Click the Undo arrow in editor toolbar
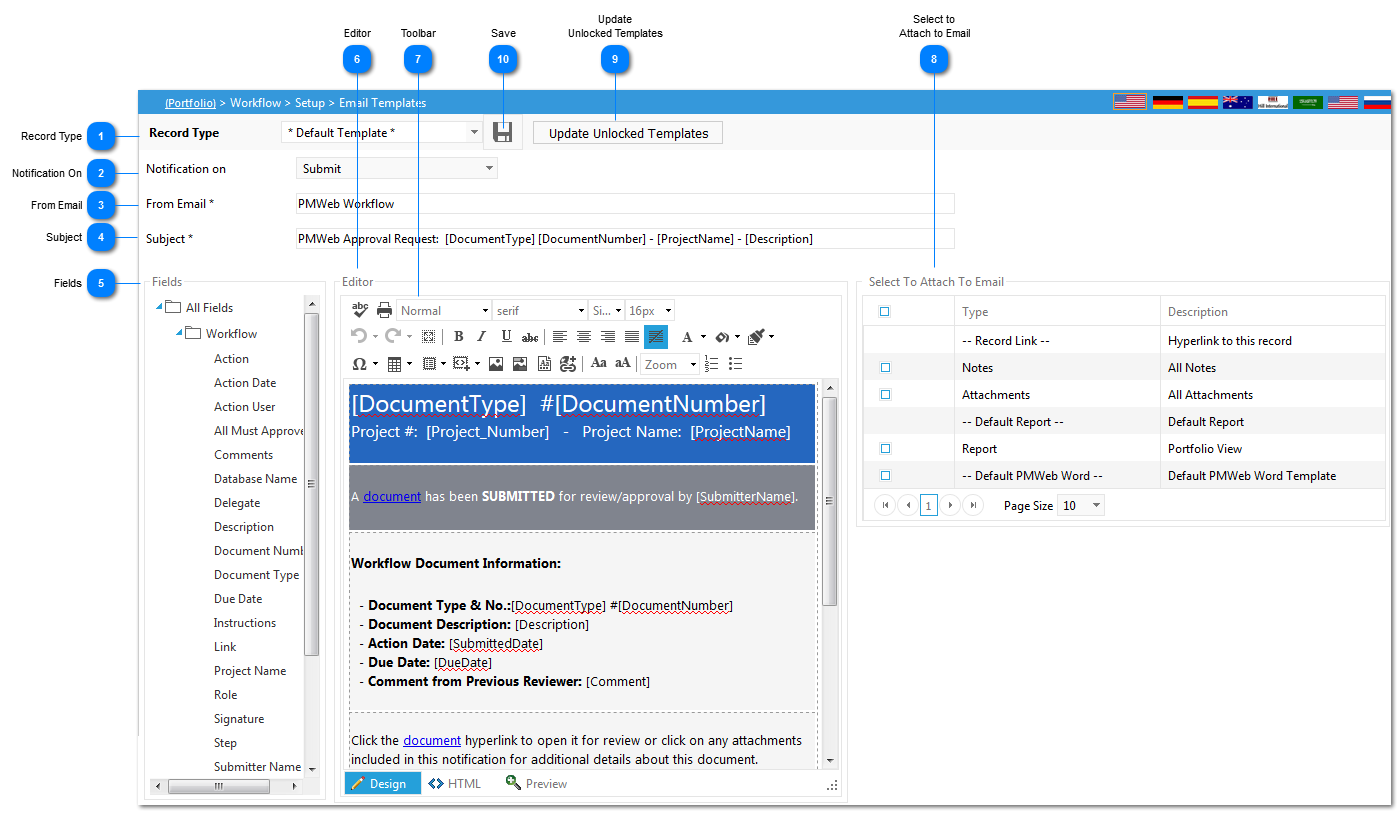 click(358, 337)
